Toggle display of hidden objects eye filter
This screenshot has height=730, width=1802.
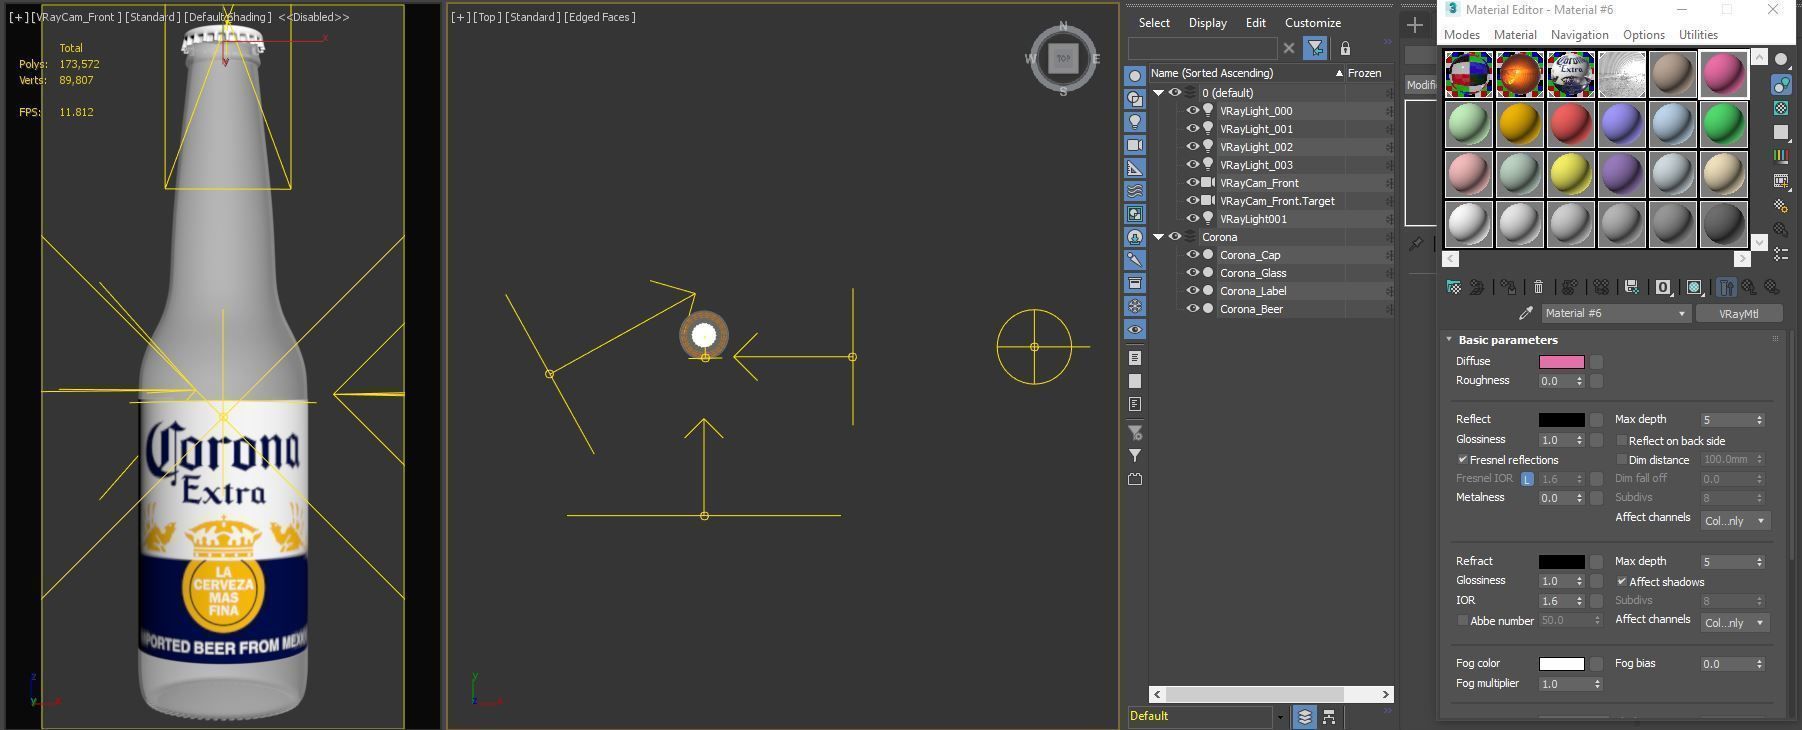point(1135,329)
